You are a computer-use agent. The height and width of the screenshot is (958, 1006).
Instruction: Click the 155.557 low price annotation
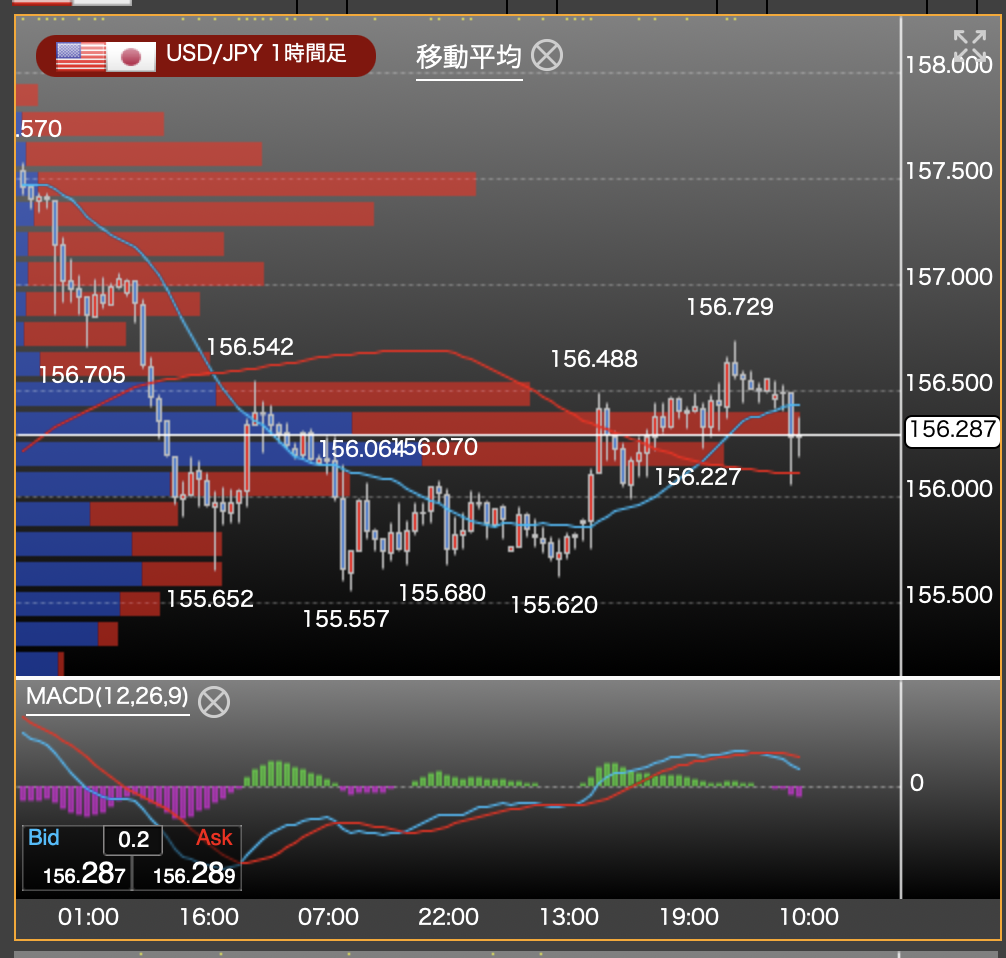point(345,619)
